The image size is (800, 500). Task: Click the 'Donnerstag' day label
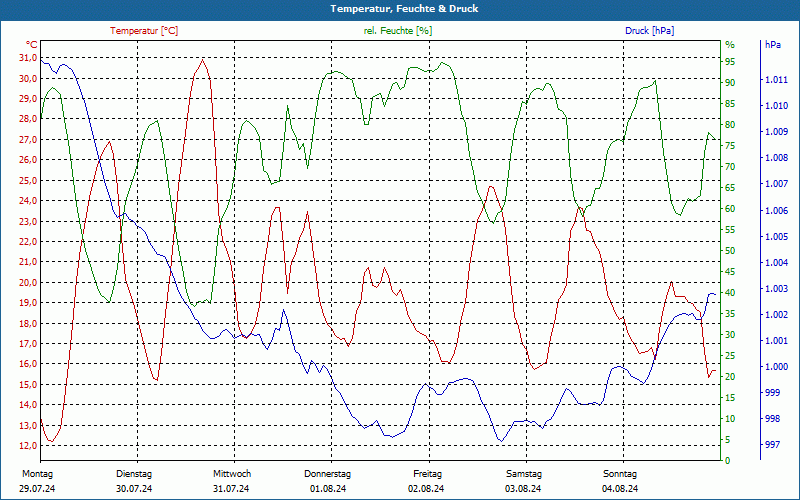[328, 474]
